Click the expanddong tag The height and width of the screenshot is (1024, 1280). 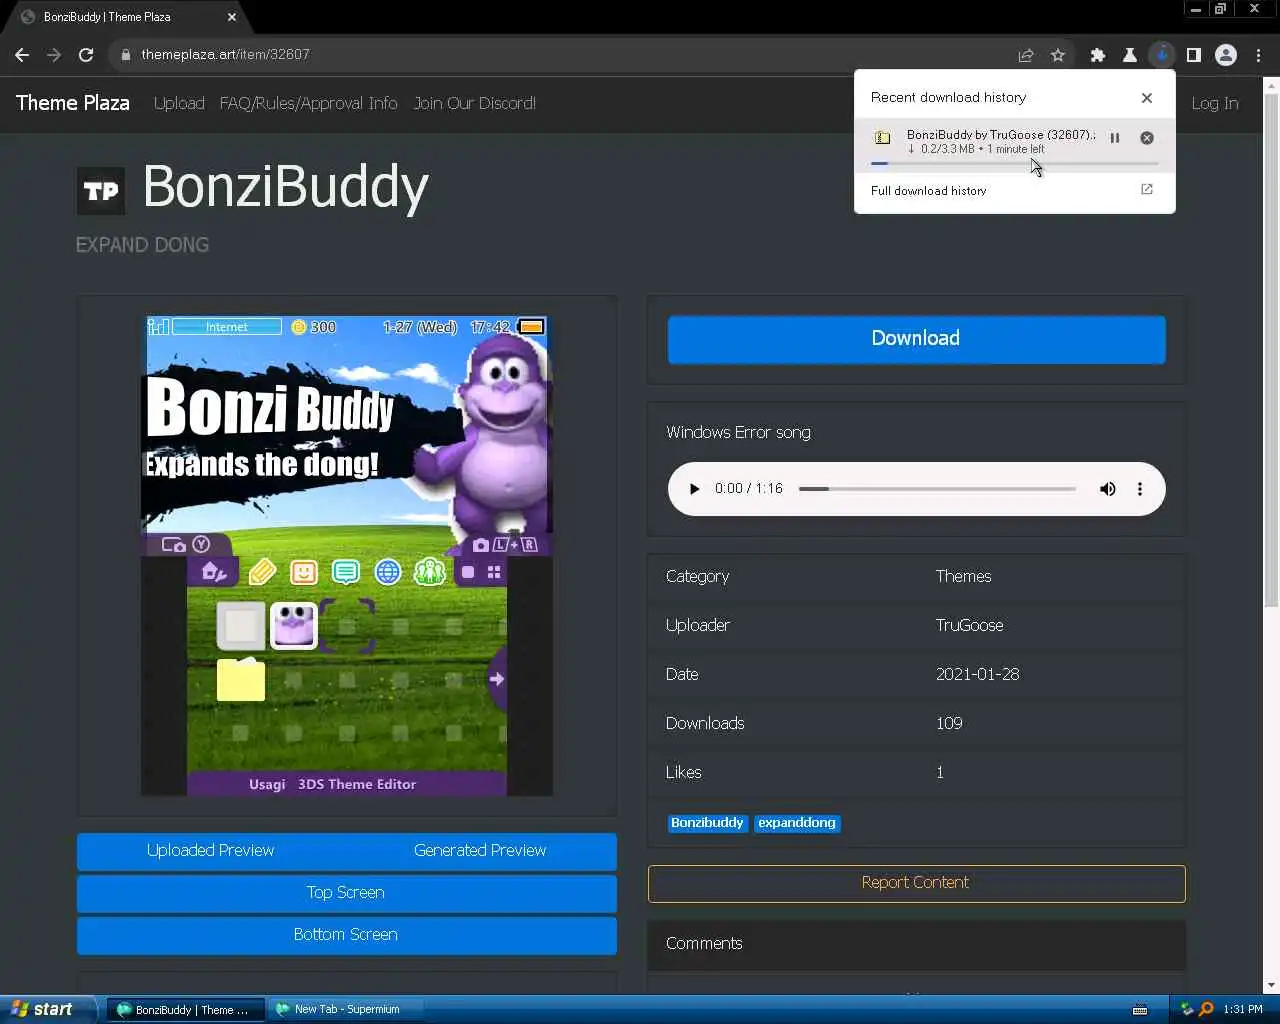click(x=797, y=823)
